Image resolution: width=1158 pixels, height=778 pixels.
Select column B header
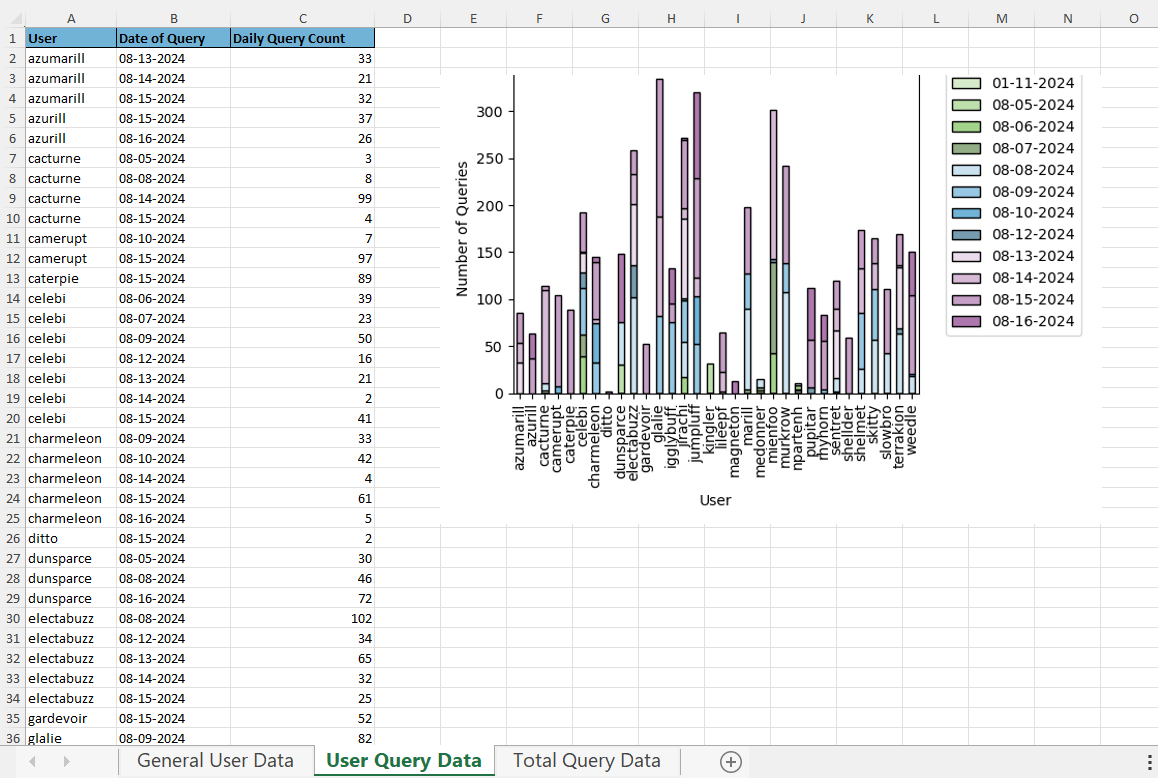click(174, 18)
